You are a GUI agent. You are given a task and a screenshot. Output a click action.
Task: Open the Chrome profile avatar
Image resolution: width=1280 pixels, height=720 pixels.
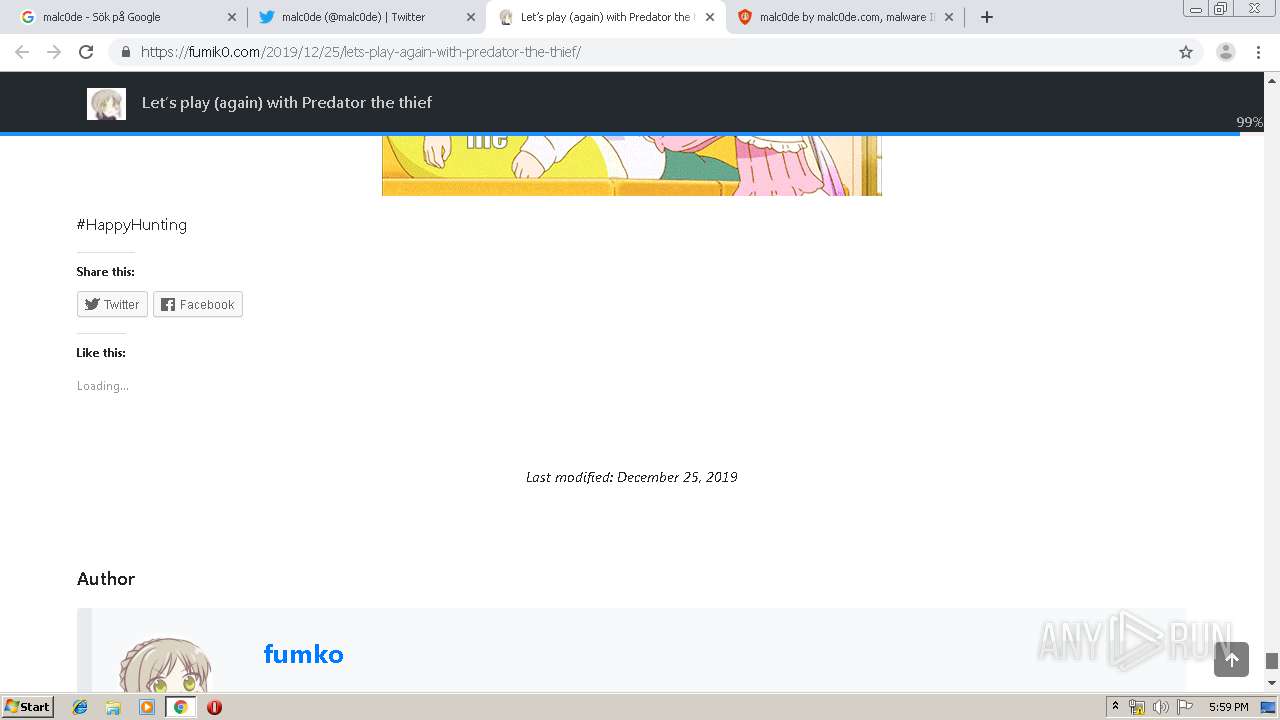1226,52
